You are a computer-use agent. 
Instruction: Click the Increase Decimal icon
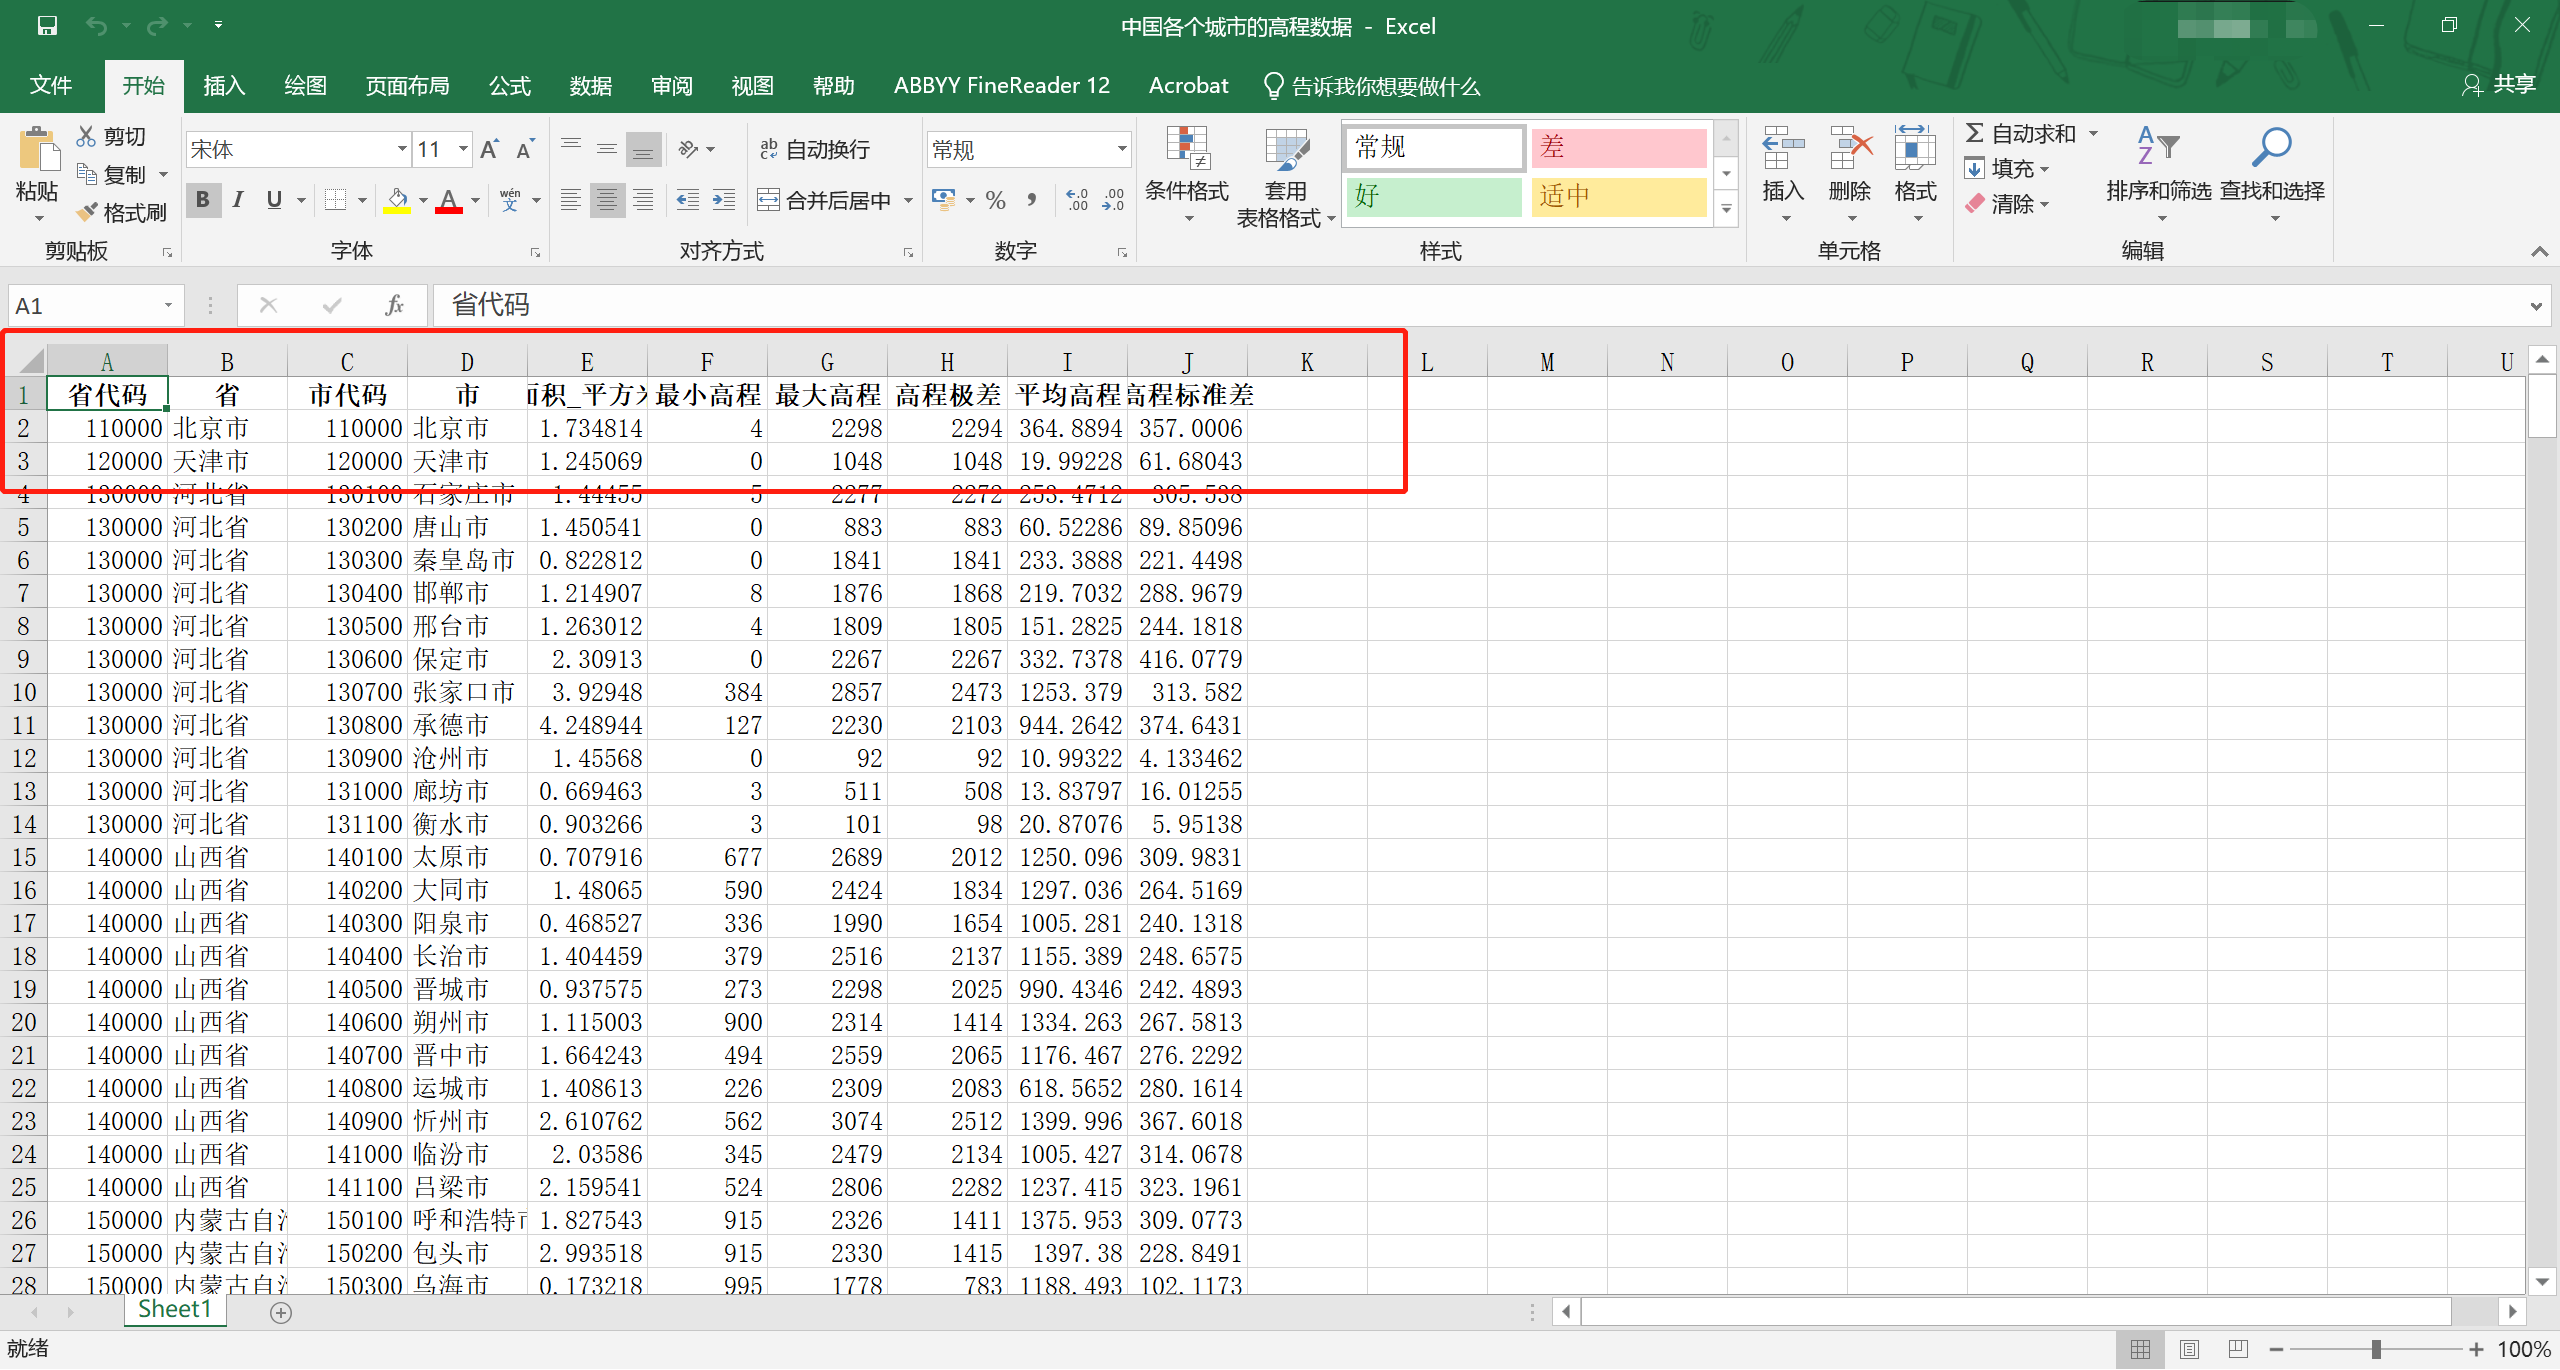[x=1077, y=200]
